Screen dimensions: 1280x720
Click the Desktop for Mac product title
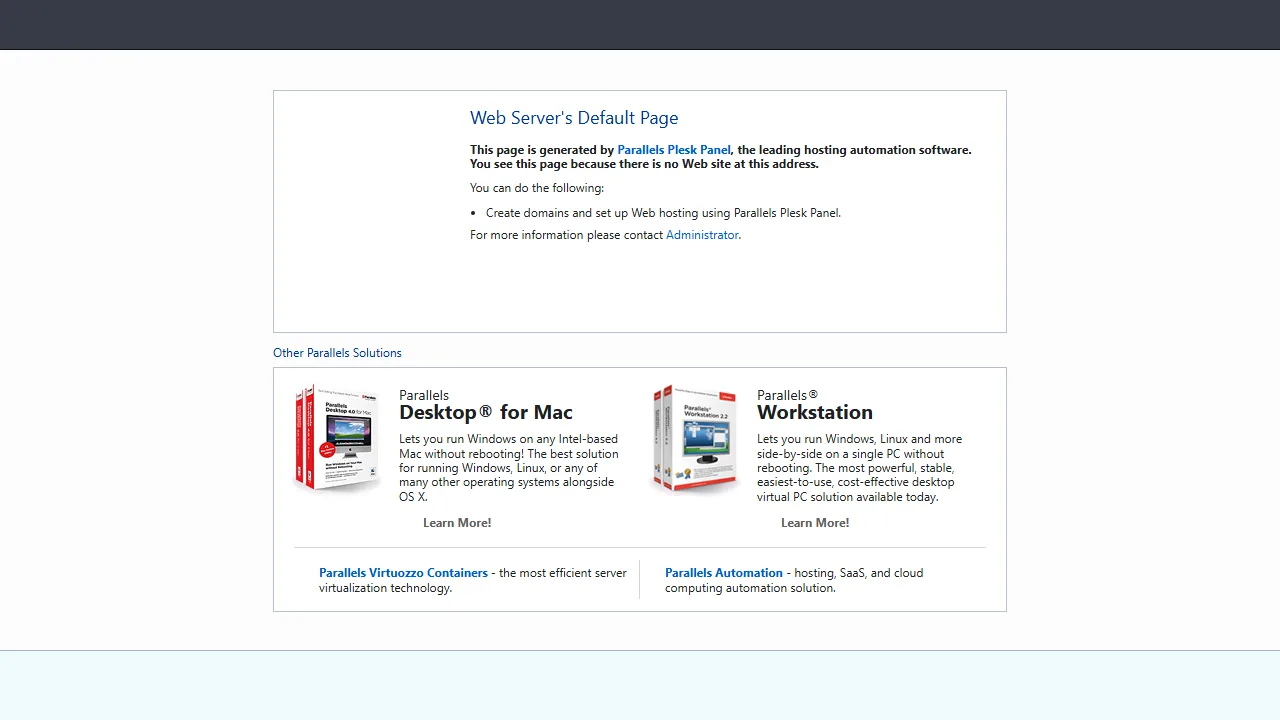pos(486,412)
